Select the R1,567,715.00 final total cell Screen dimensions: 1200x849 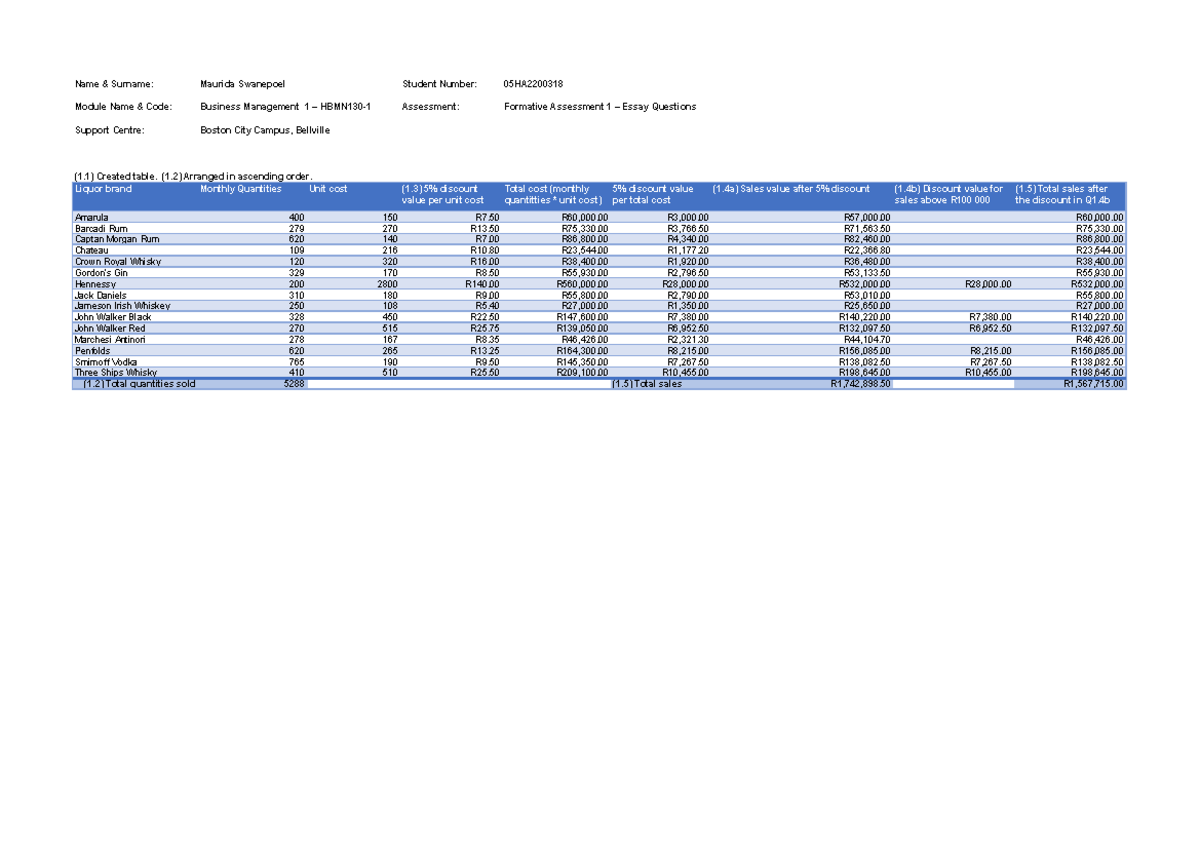pos(1093,384)
